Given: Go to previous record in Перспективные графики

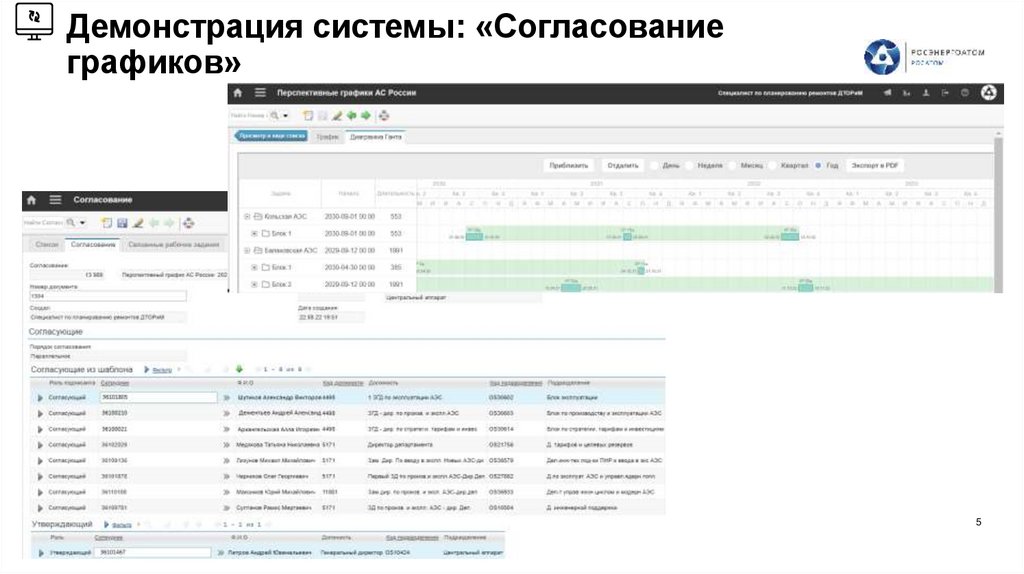Looking at the screenshot, I should pyautogui.click(x=351, y=116).
